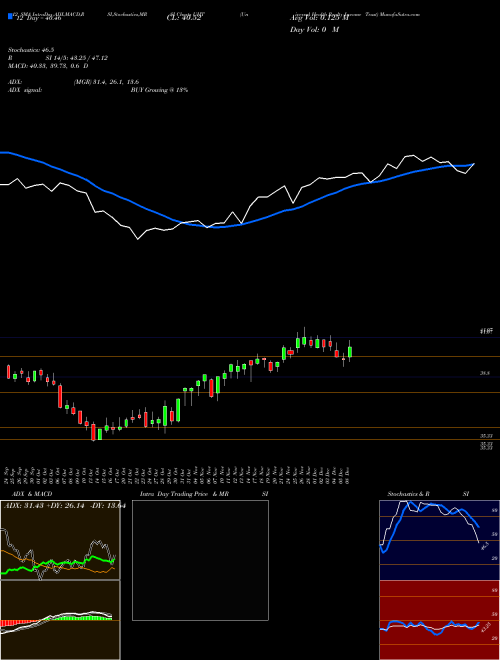The height and width of the screenshot is (660, 500).
Task: Open the MACD histogram chart panel
Action: coord(60,620)
